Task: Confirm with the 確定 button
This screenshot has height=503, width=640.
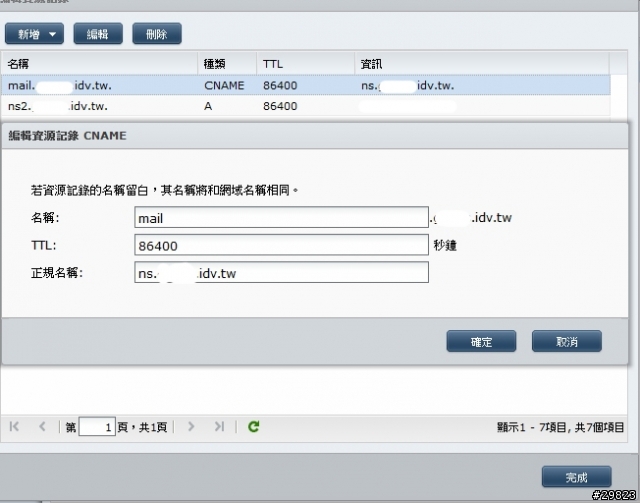Action: [x=481, y=341]
